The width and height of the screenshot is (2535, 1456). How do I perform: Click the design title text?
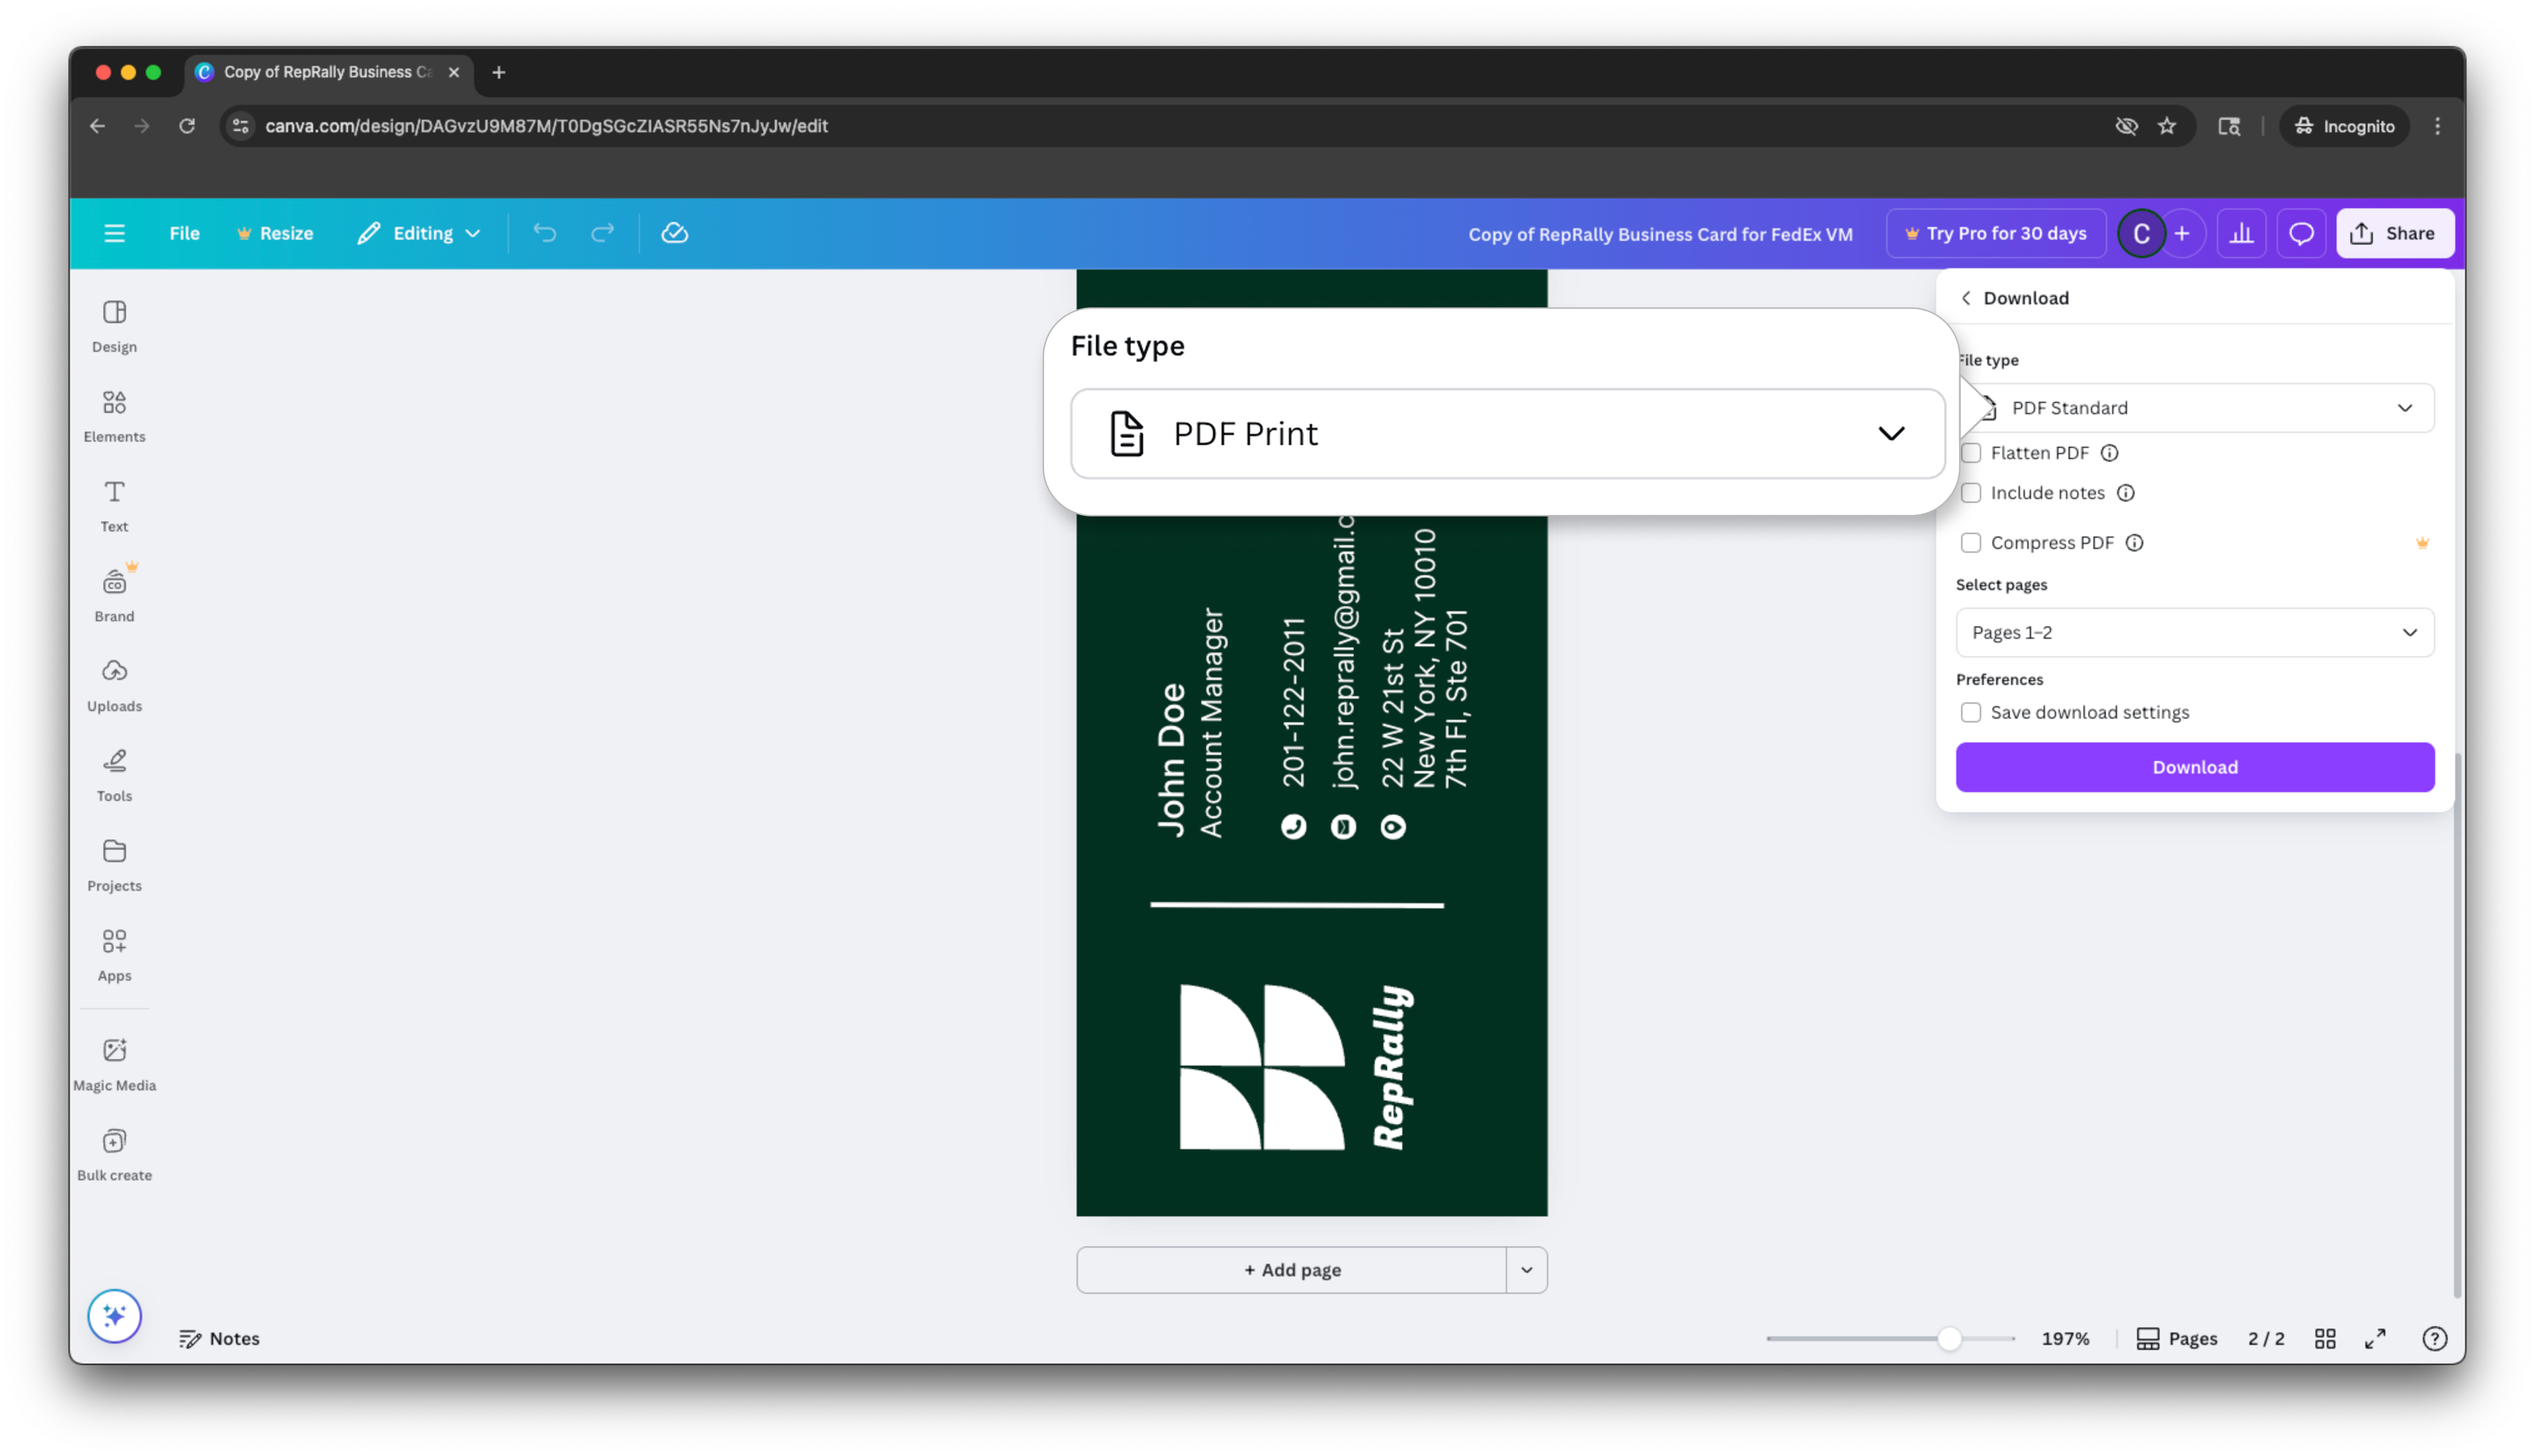click(x=1660, y=234)
